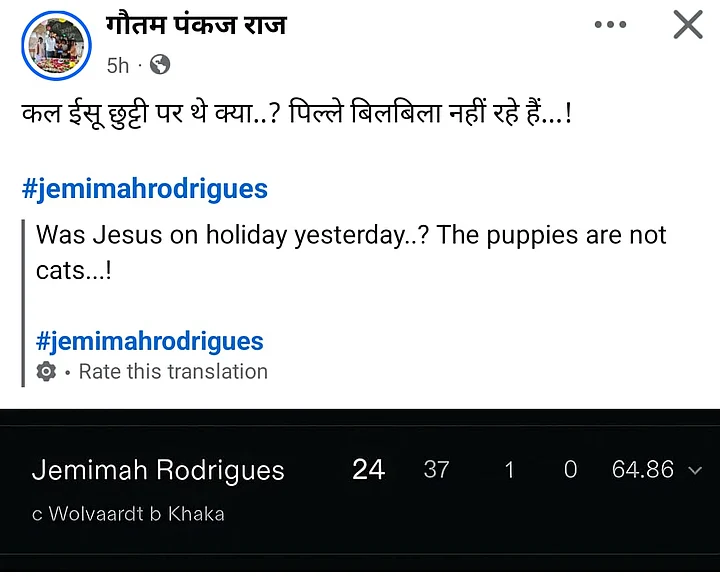This screenshot has height=580, width=720.
Task: Click the runs score 24
Action: [x=368, y=470]
